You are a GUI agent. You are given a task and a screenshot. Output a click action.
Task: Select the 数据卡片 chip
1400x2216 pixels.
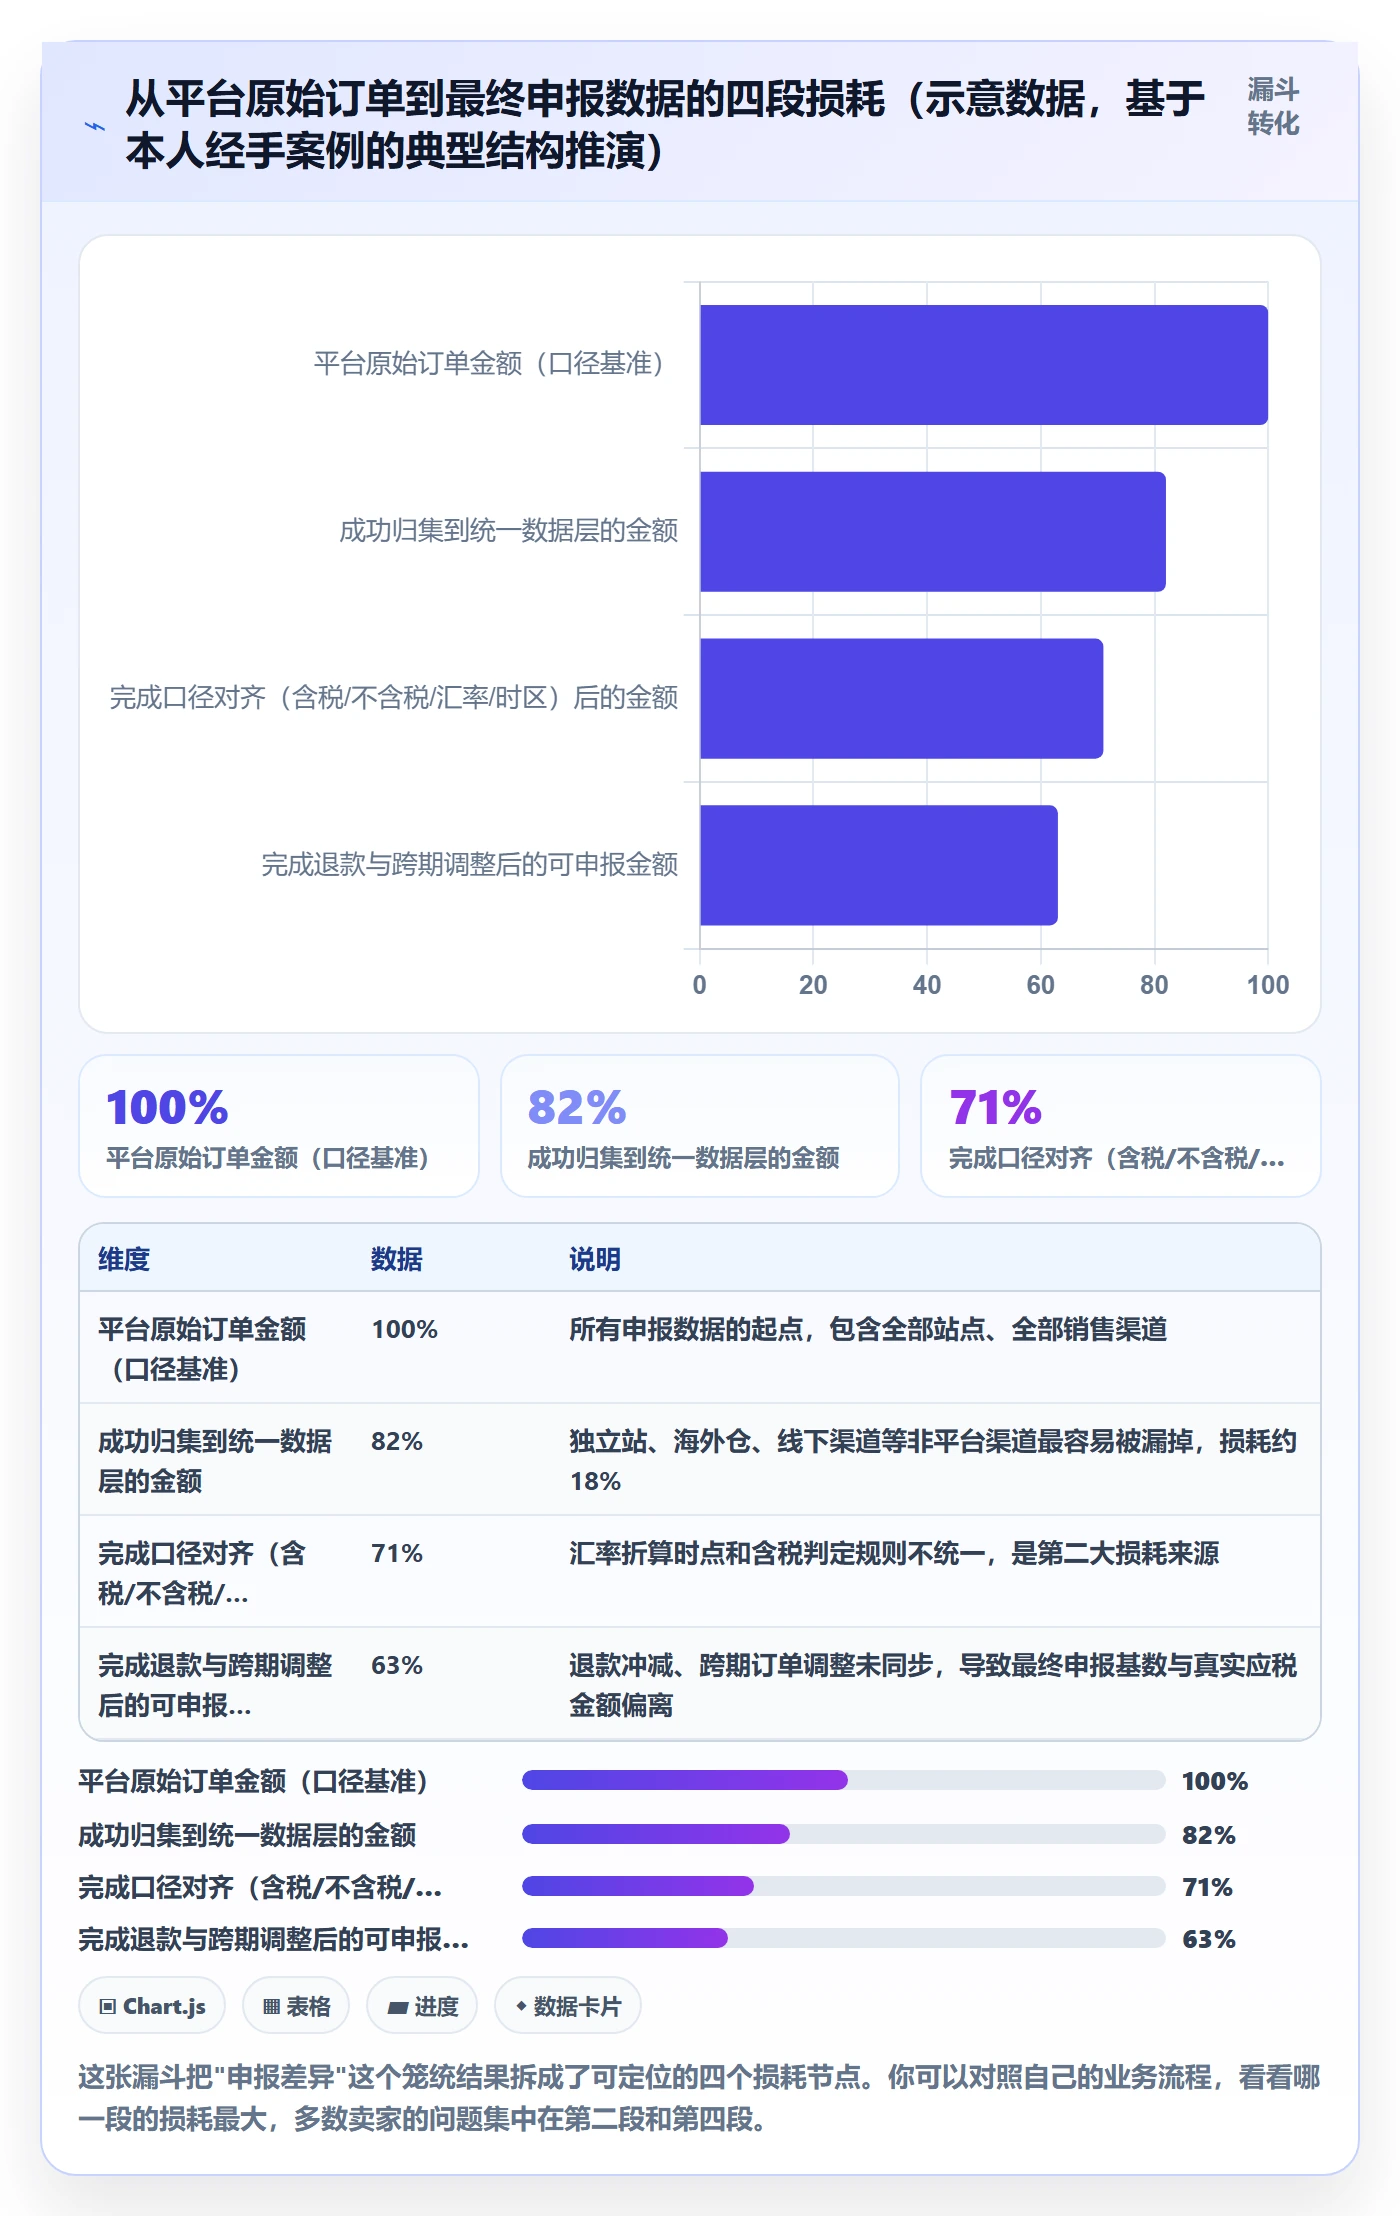coord(568,2005)
